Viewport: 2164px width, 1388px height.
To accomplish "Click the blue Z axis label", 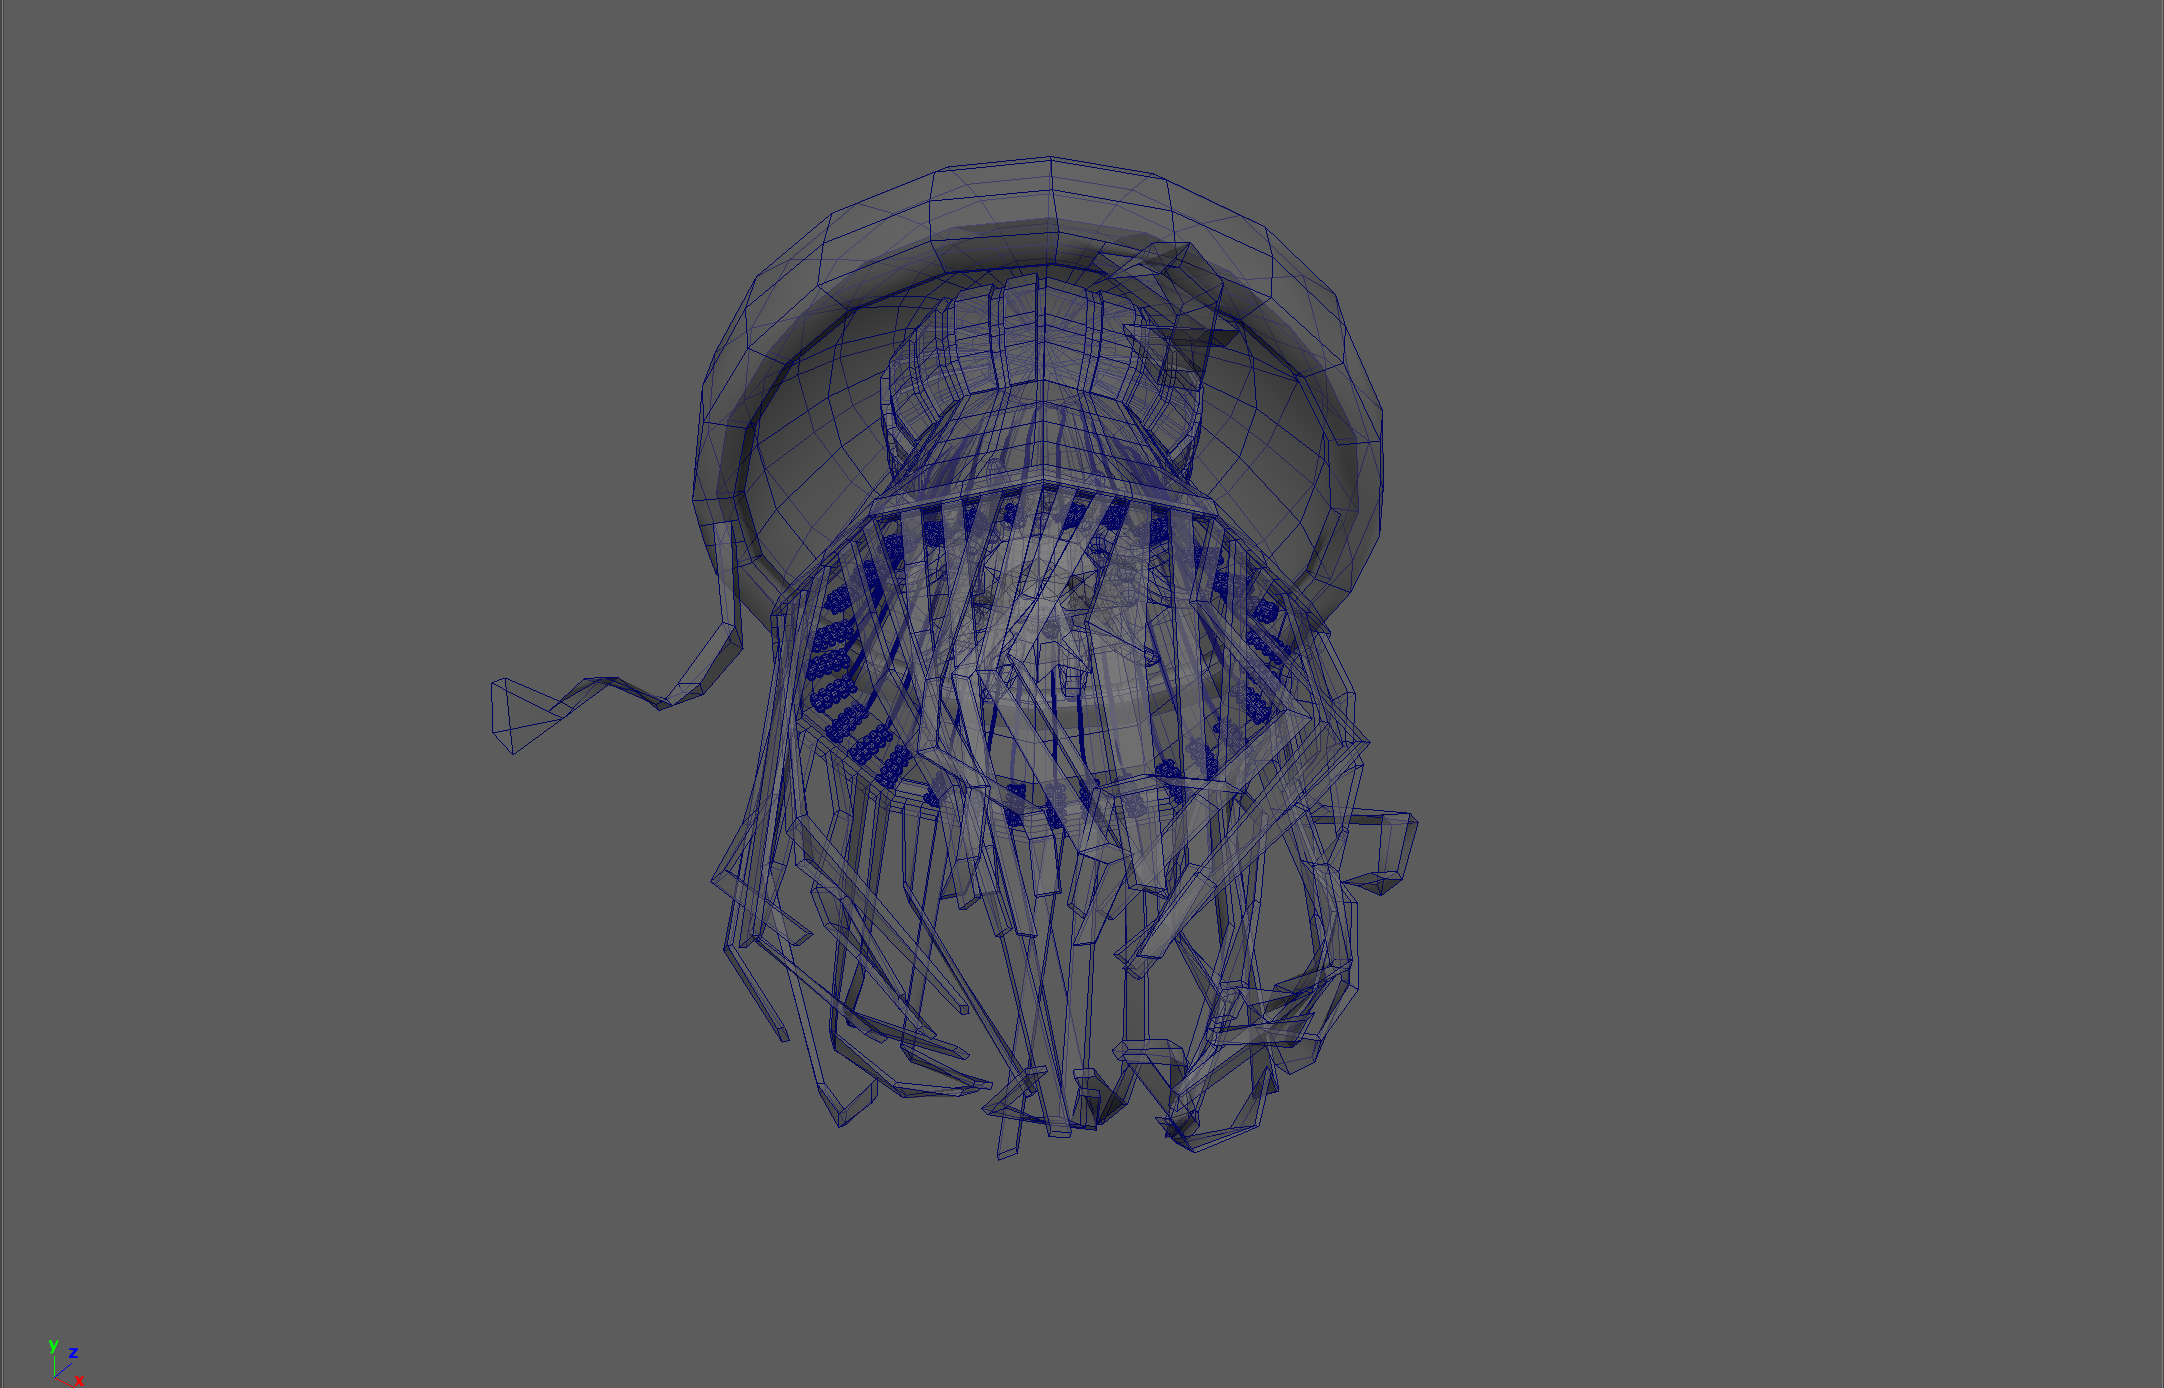I will tap(73, 1353).
